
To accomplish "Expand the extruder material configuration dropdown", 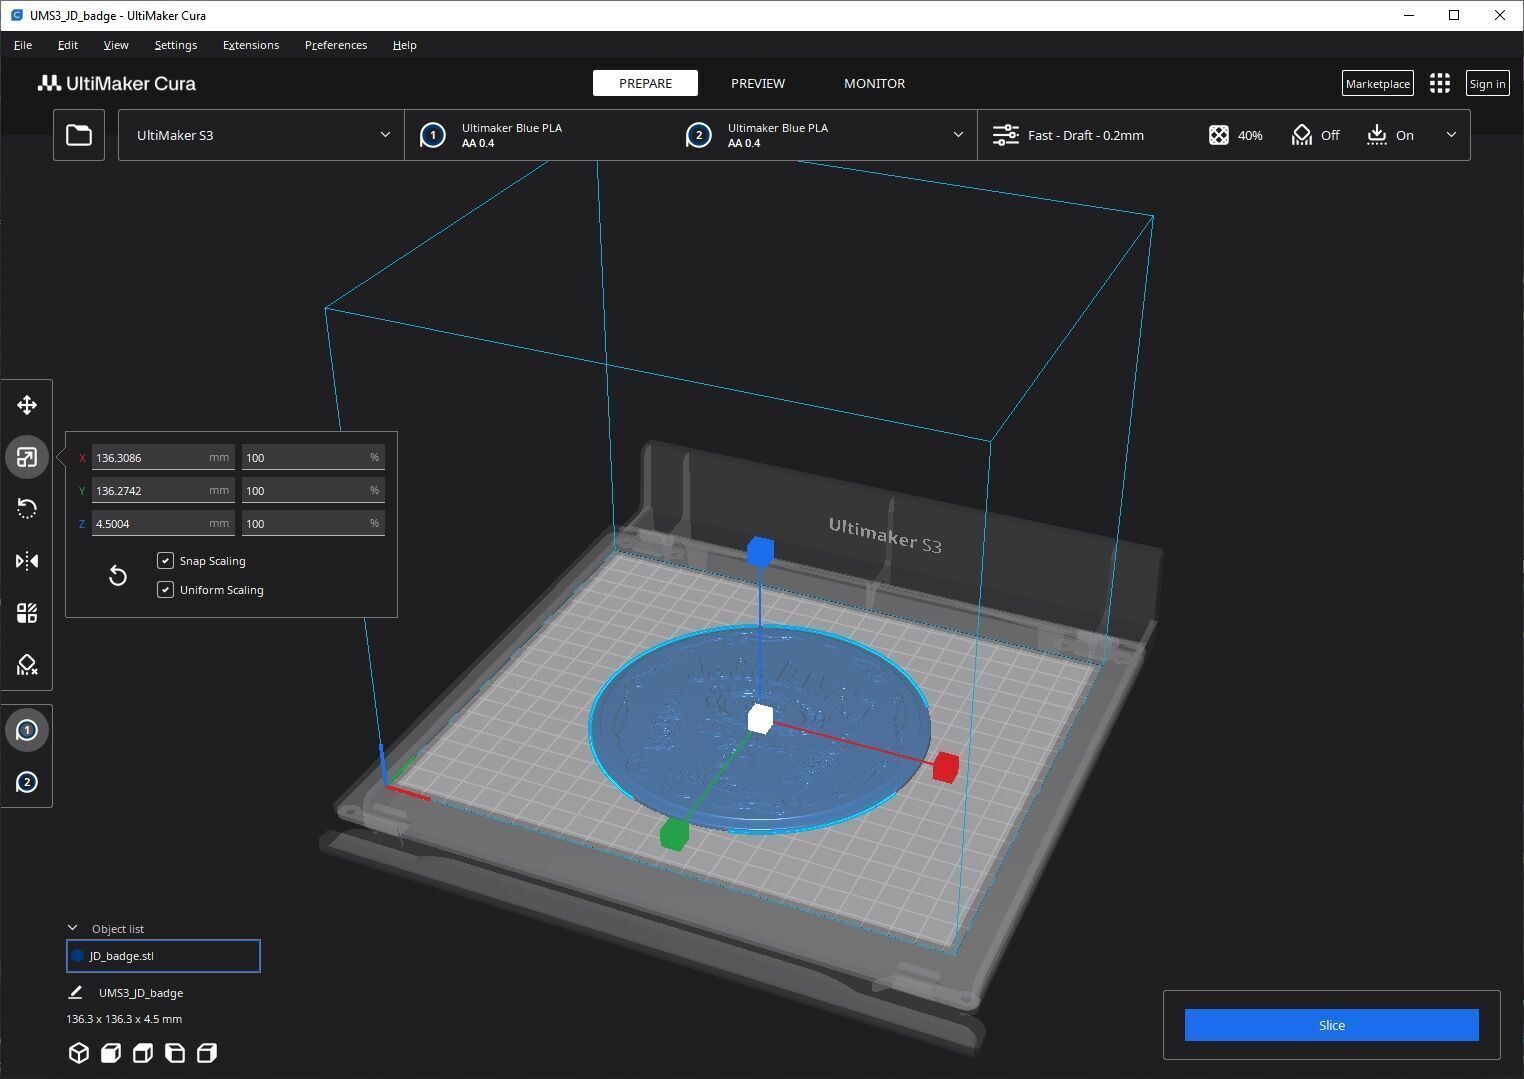I will 958,135.
